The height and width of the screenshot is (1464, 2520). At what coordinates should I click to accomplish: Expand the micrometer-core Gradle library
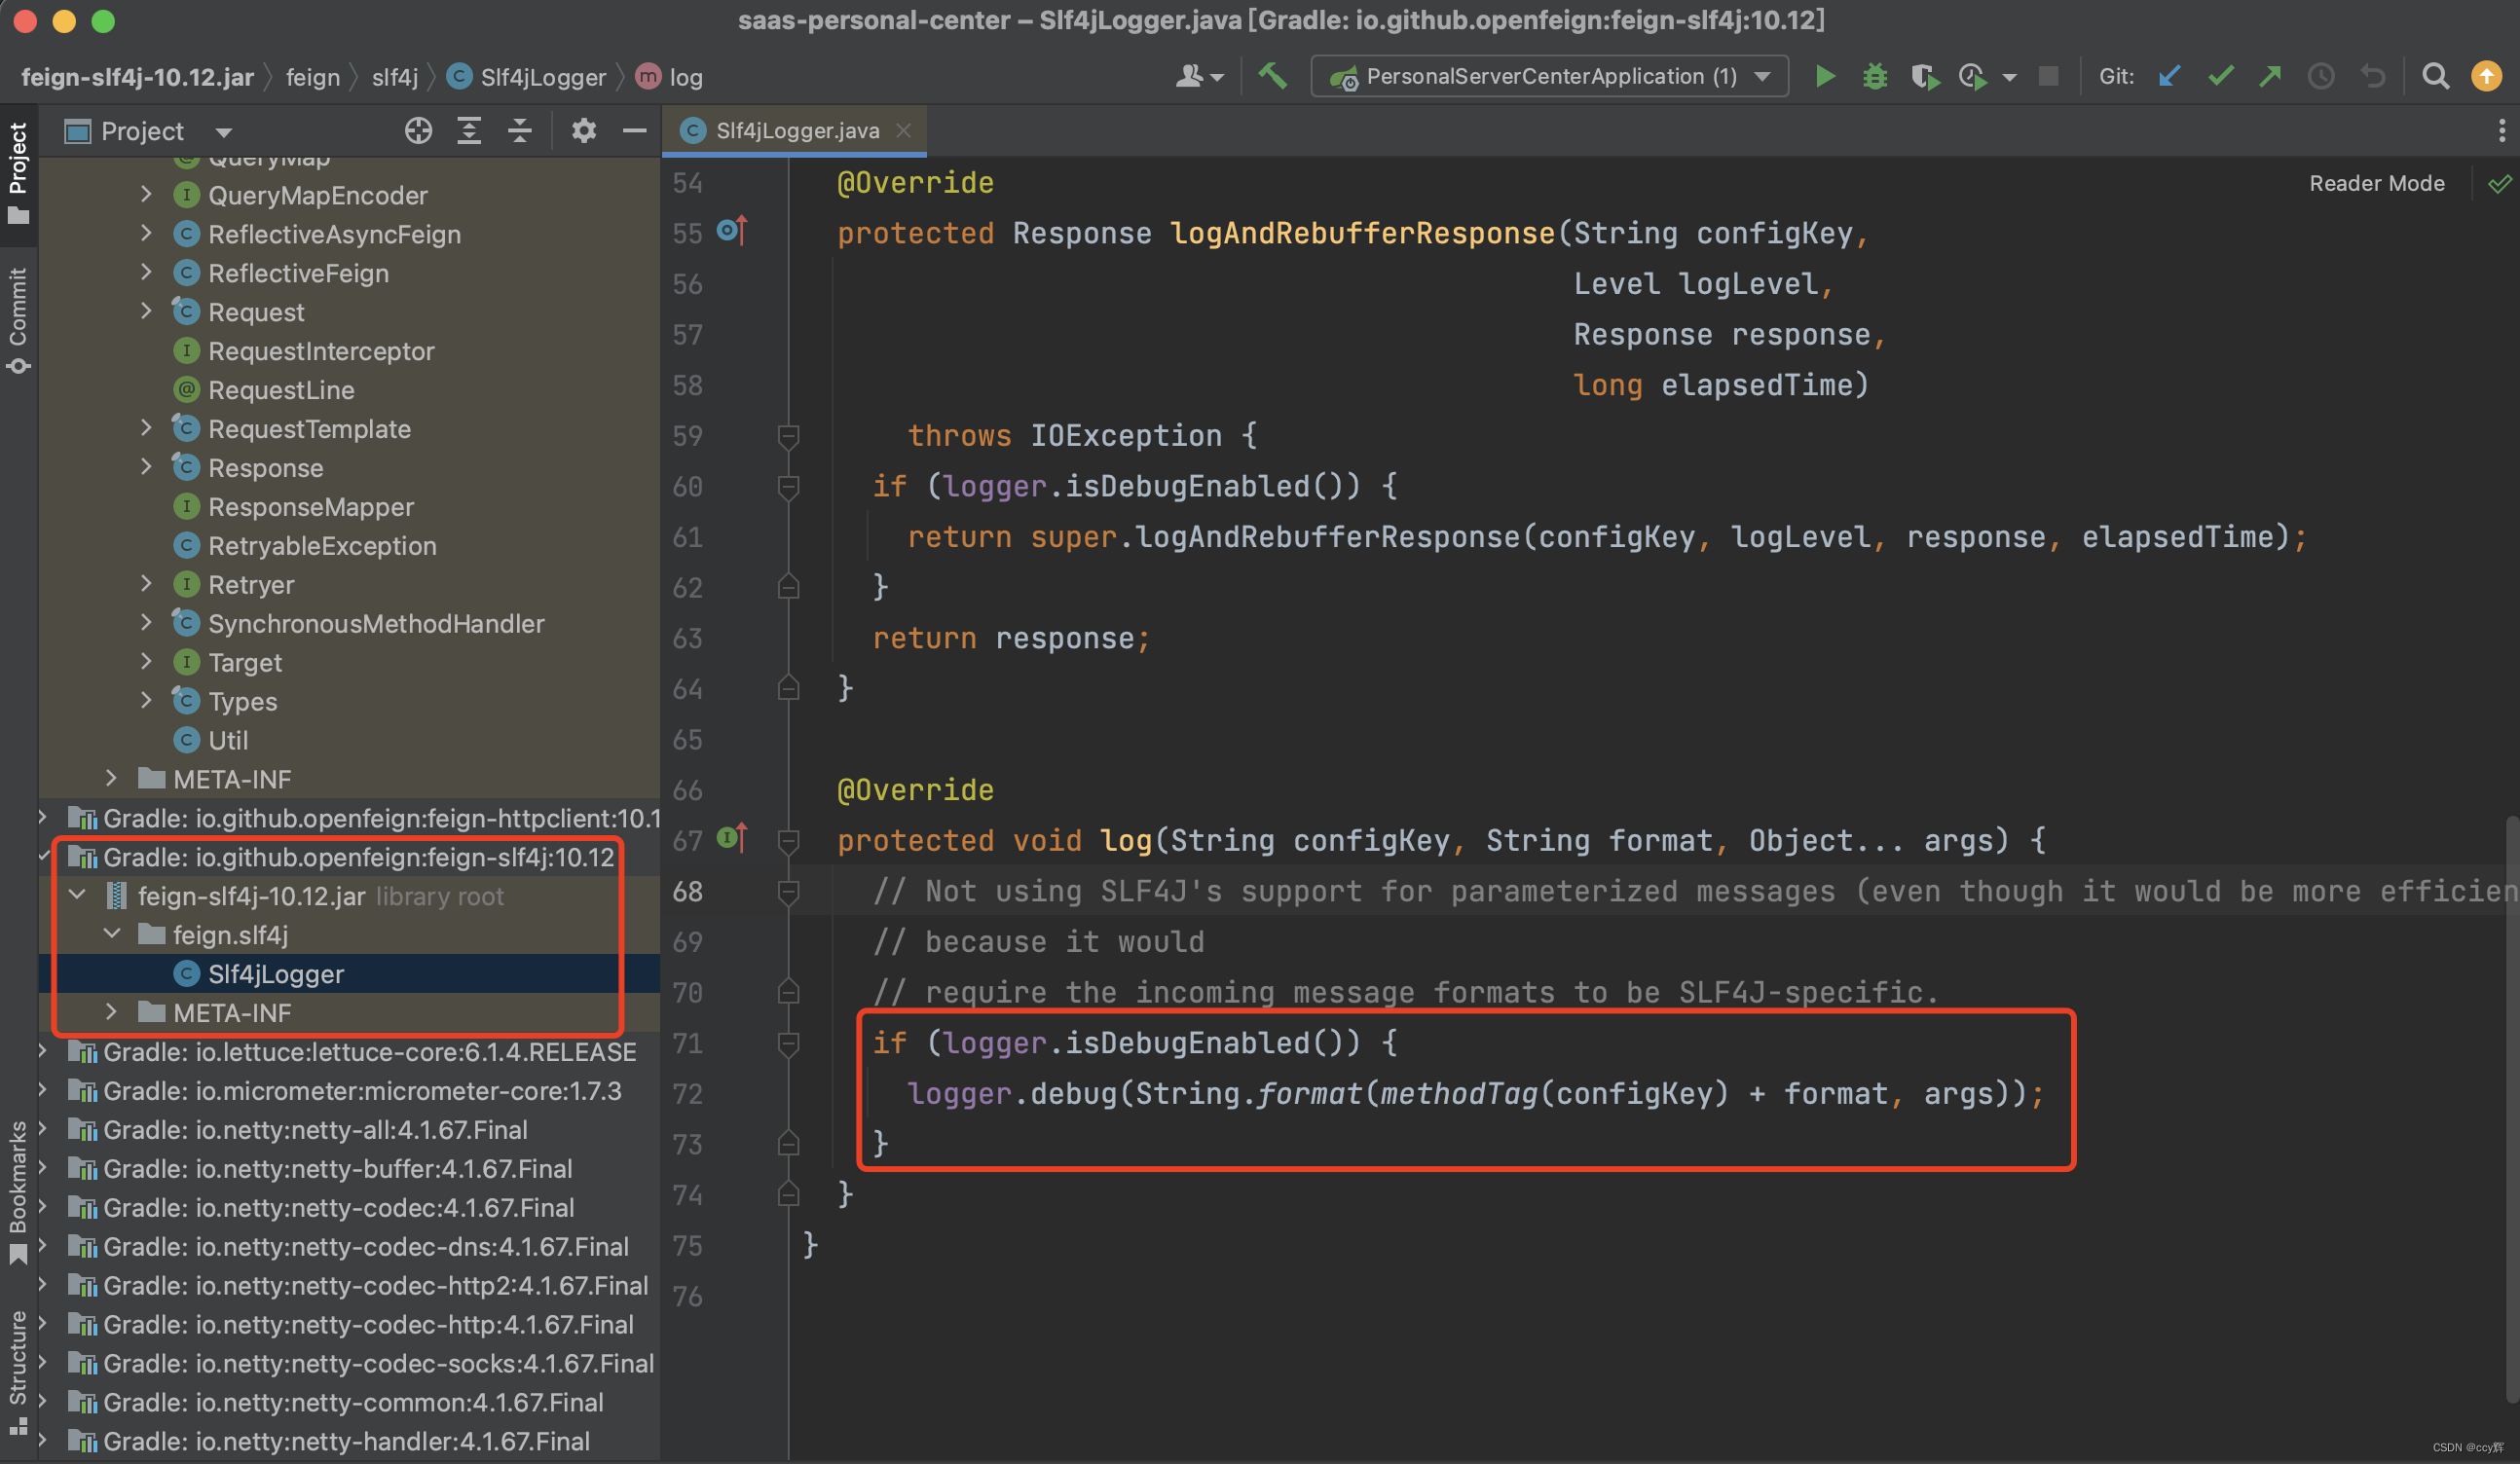point(43,1090)
